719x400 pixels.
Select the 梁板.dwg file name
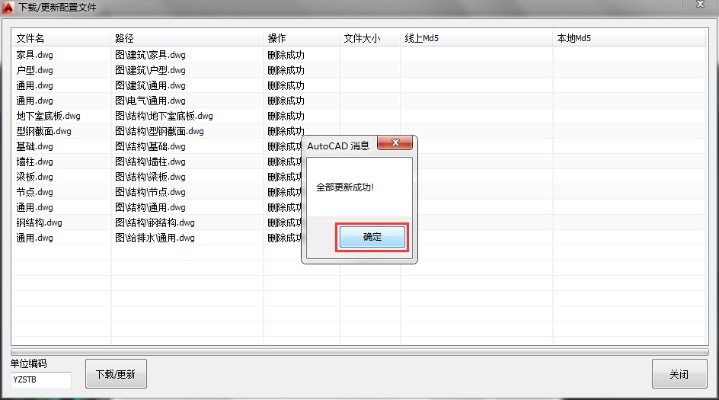(x=35, y=177)
